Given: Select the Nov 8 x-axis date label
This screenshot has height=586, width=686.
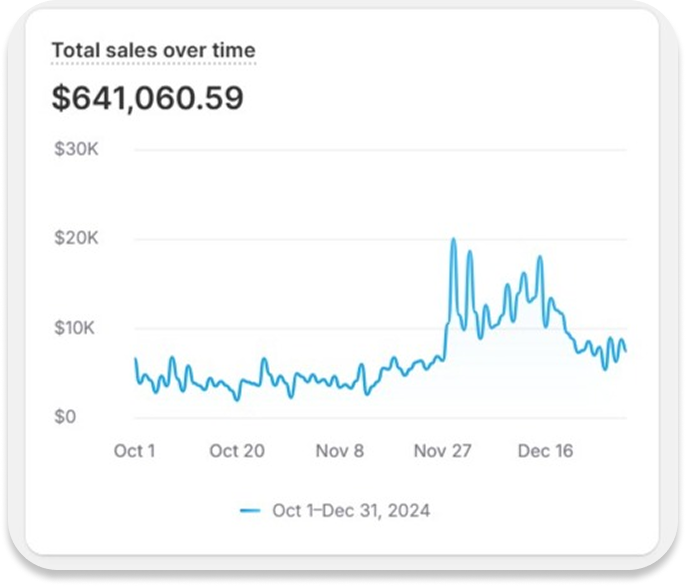Looking at the screenshot, I should pyautogui.click(x=340, y=451).
